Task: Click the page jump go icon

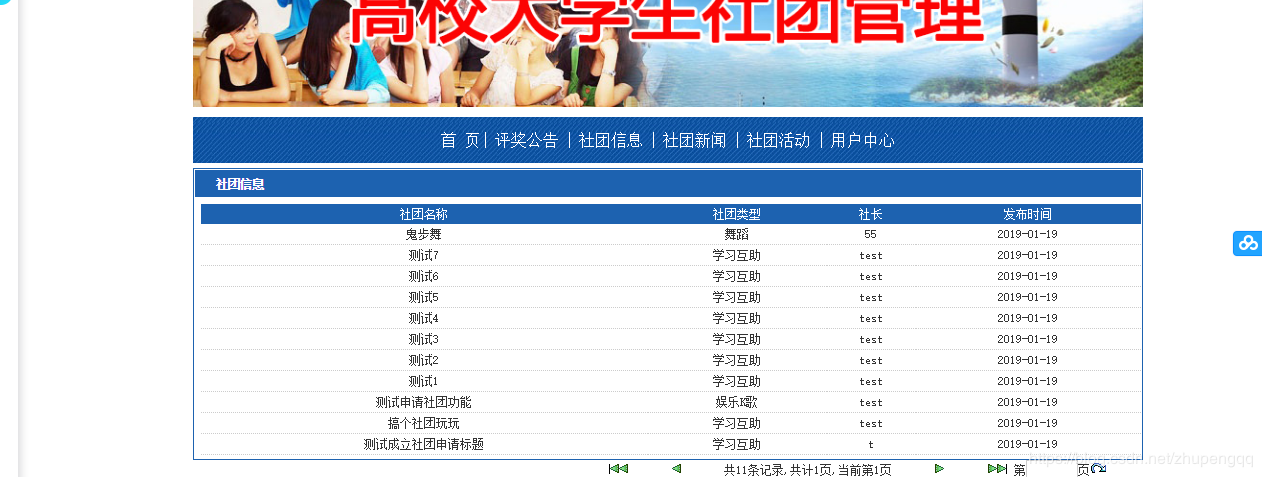Action: (1098, 469)
